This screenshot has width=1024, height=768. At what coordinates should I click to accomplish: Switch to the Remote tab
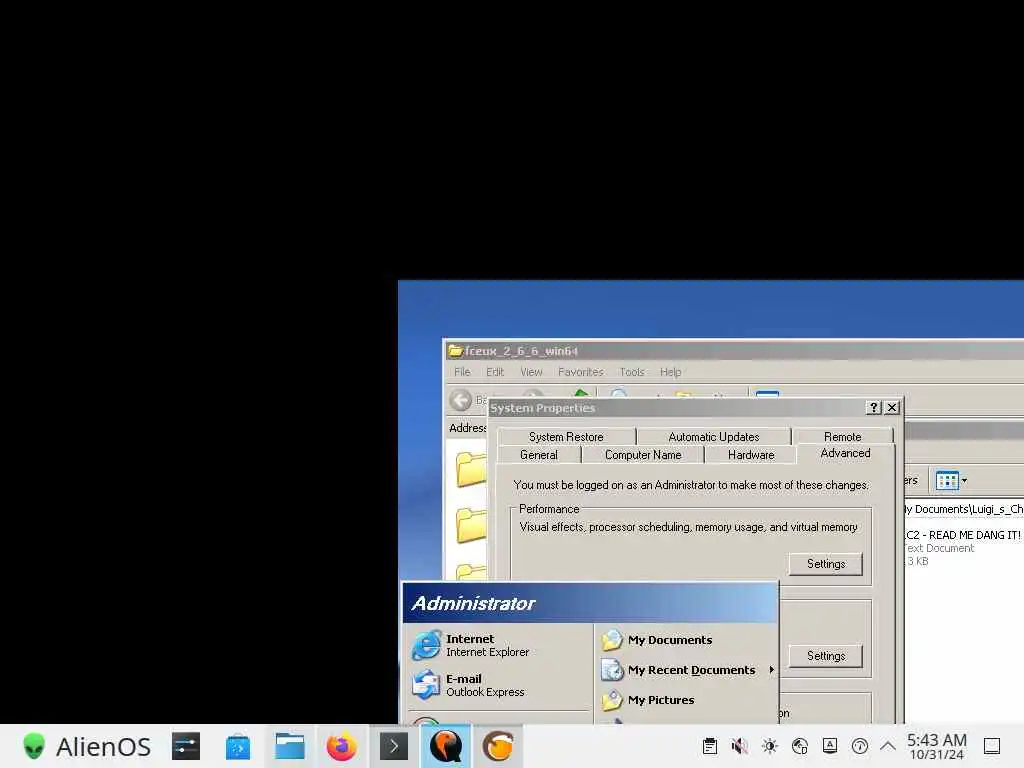tap(842, 436)
